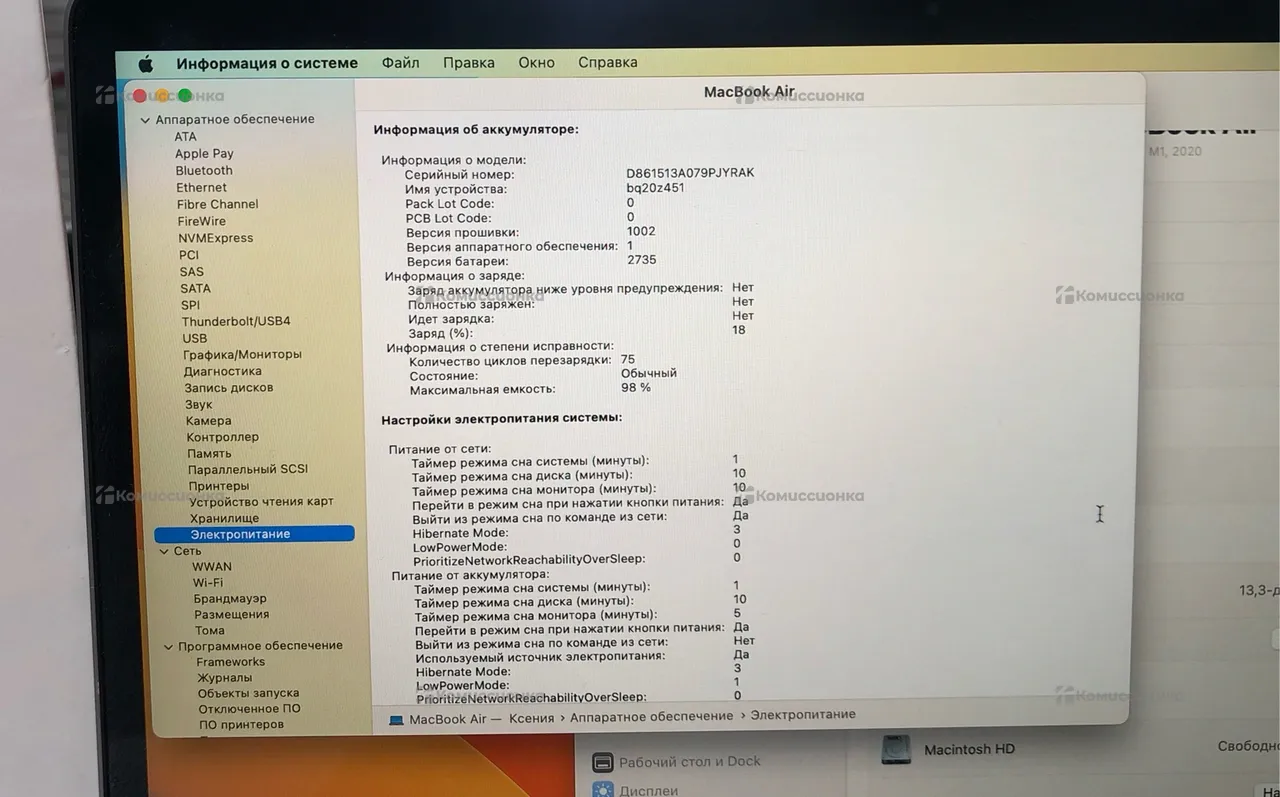The image size is (1280, 797).
Task: Select Размещения under Сеть
Action: [x=231, y=615]
